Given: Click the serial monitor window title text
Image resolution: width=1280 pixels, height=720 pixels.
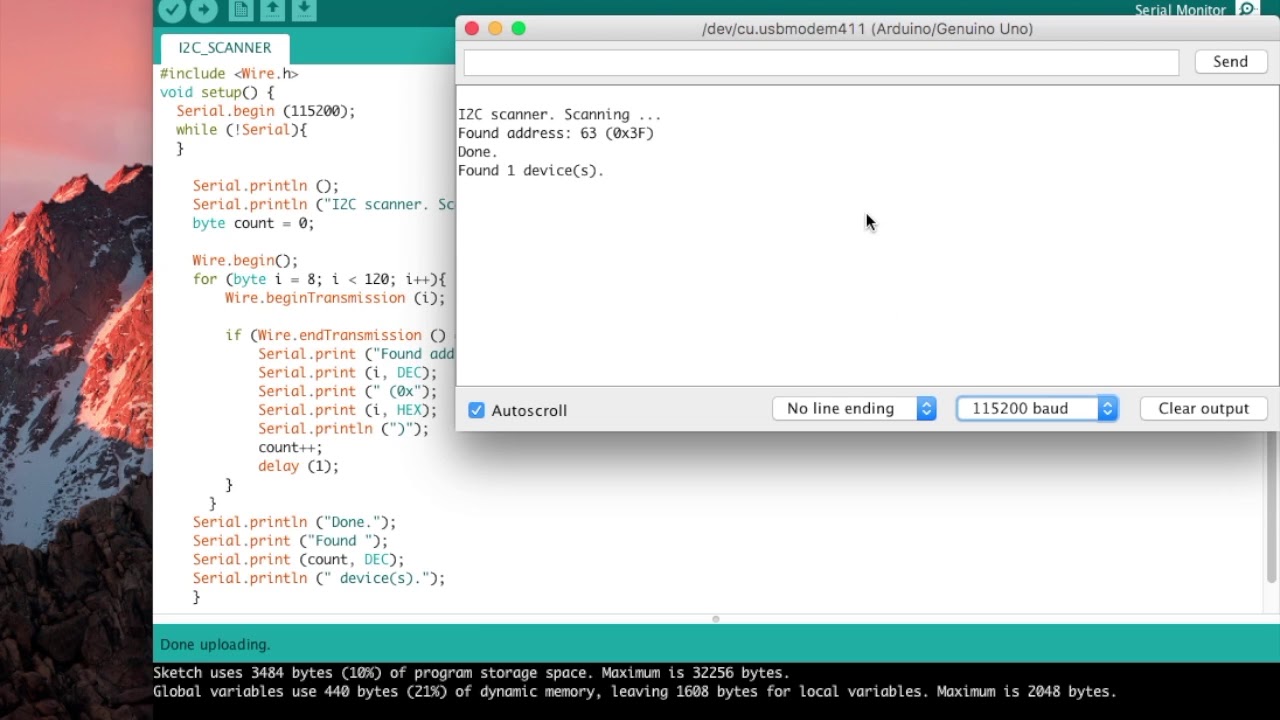Looking at the screenshot, I should coord(867,29).
